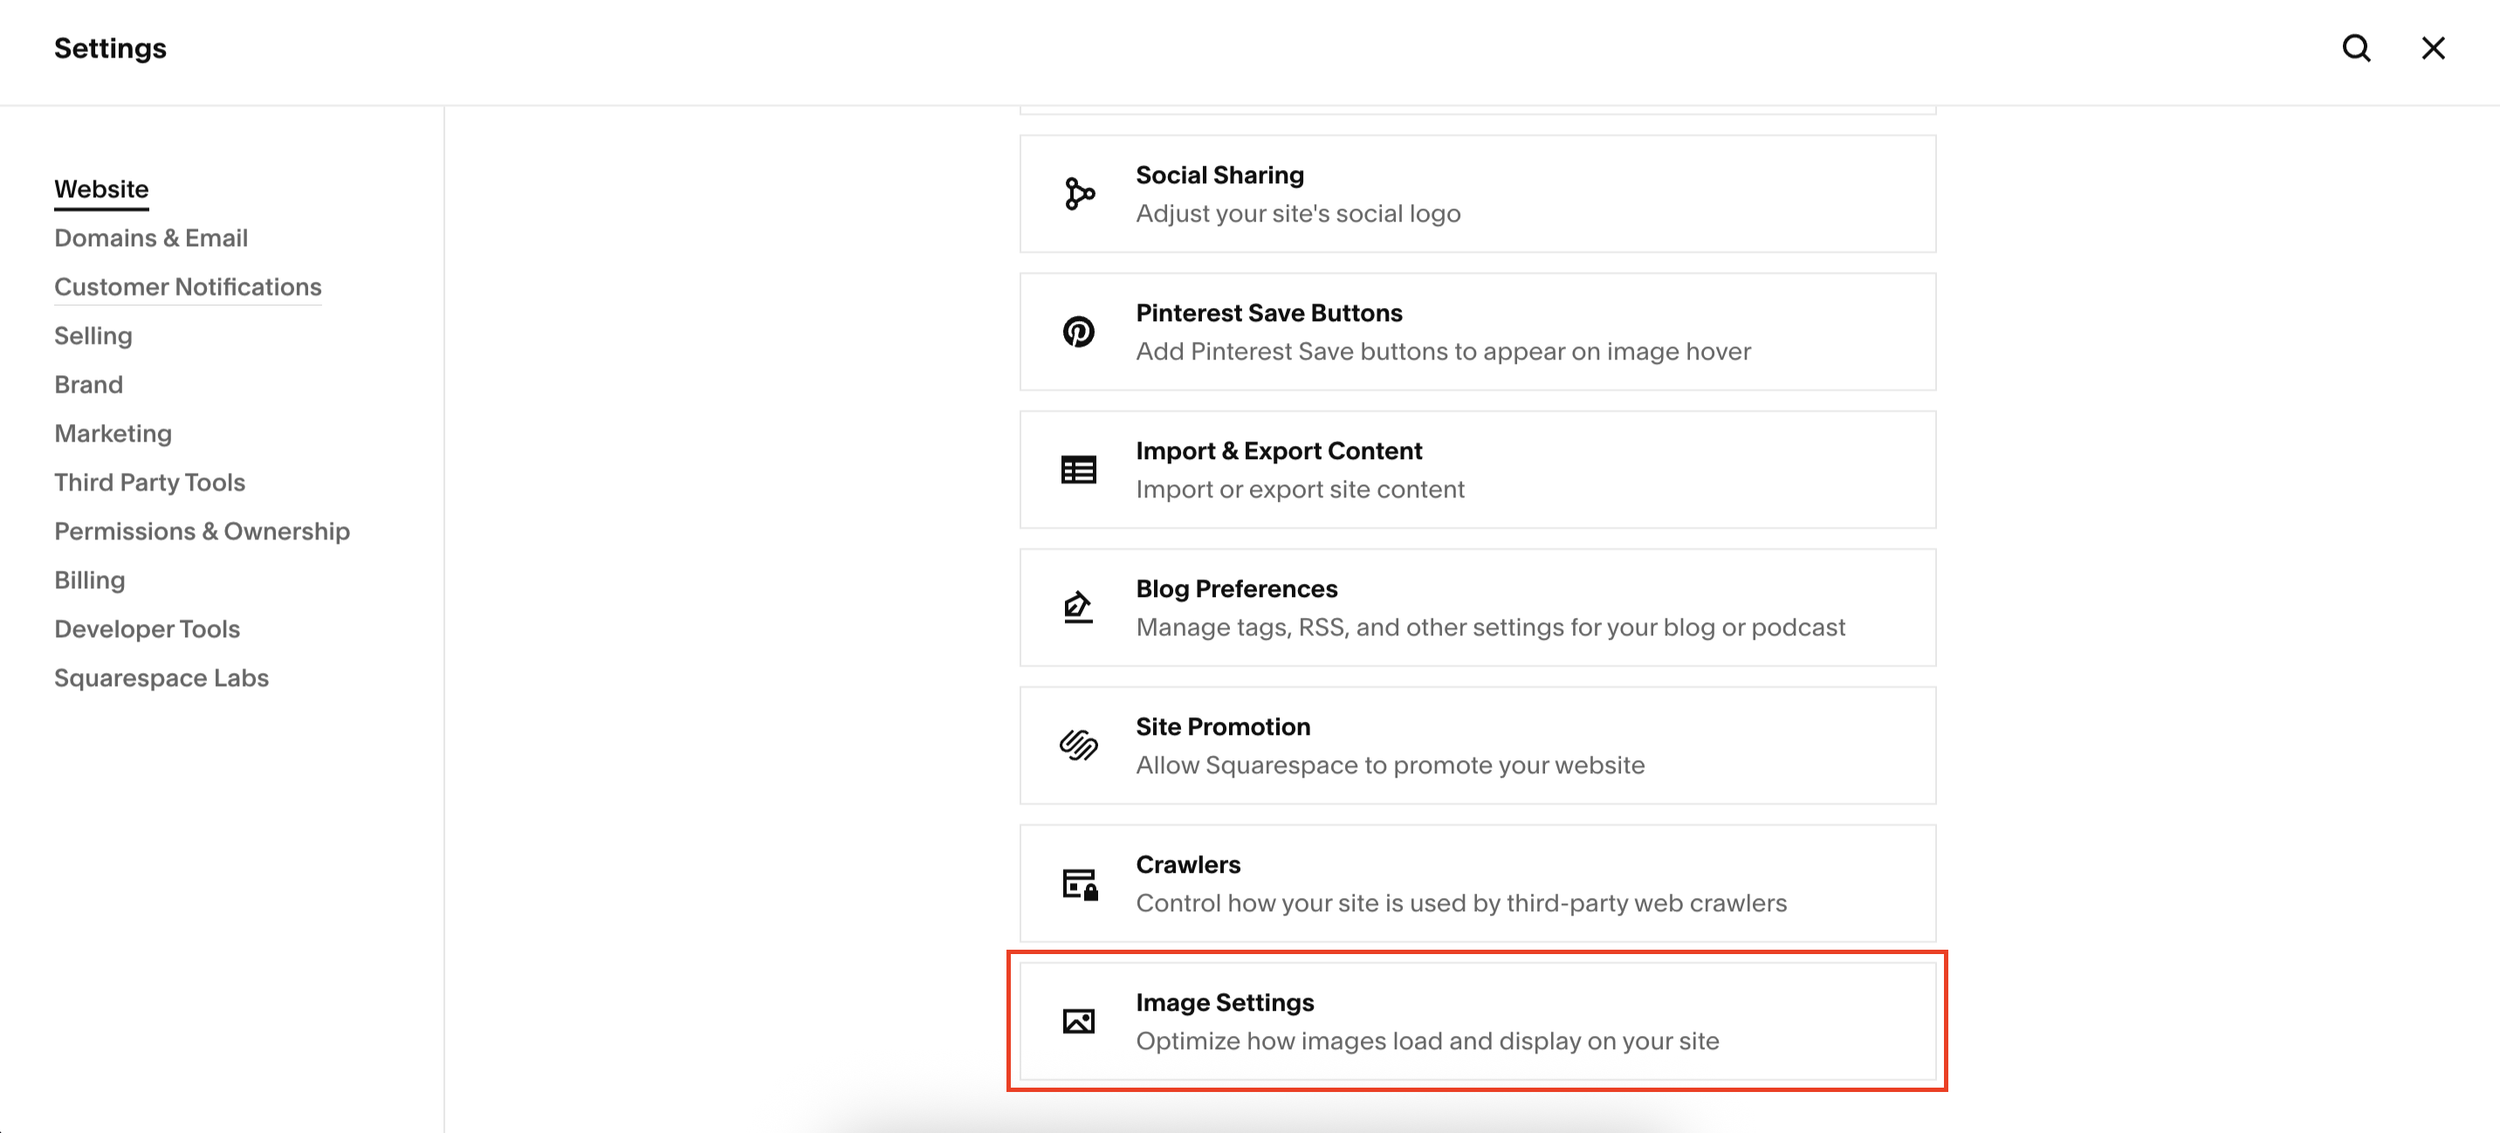The height and width of the screenshot is (1133, 2500).
Task: Click the Import & Export table icon
Action: [x=1078, y=470]
